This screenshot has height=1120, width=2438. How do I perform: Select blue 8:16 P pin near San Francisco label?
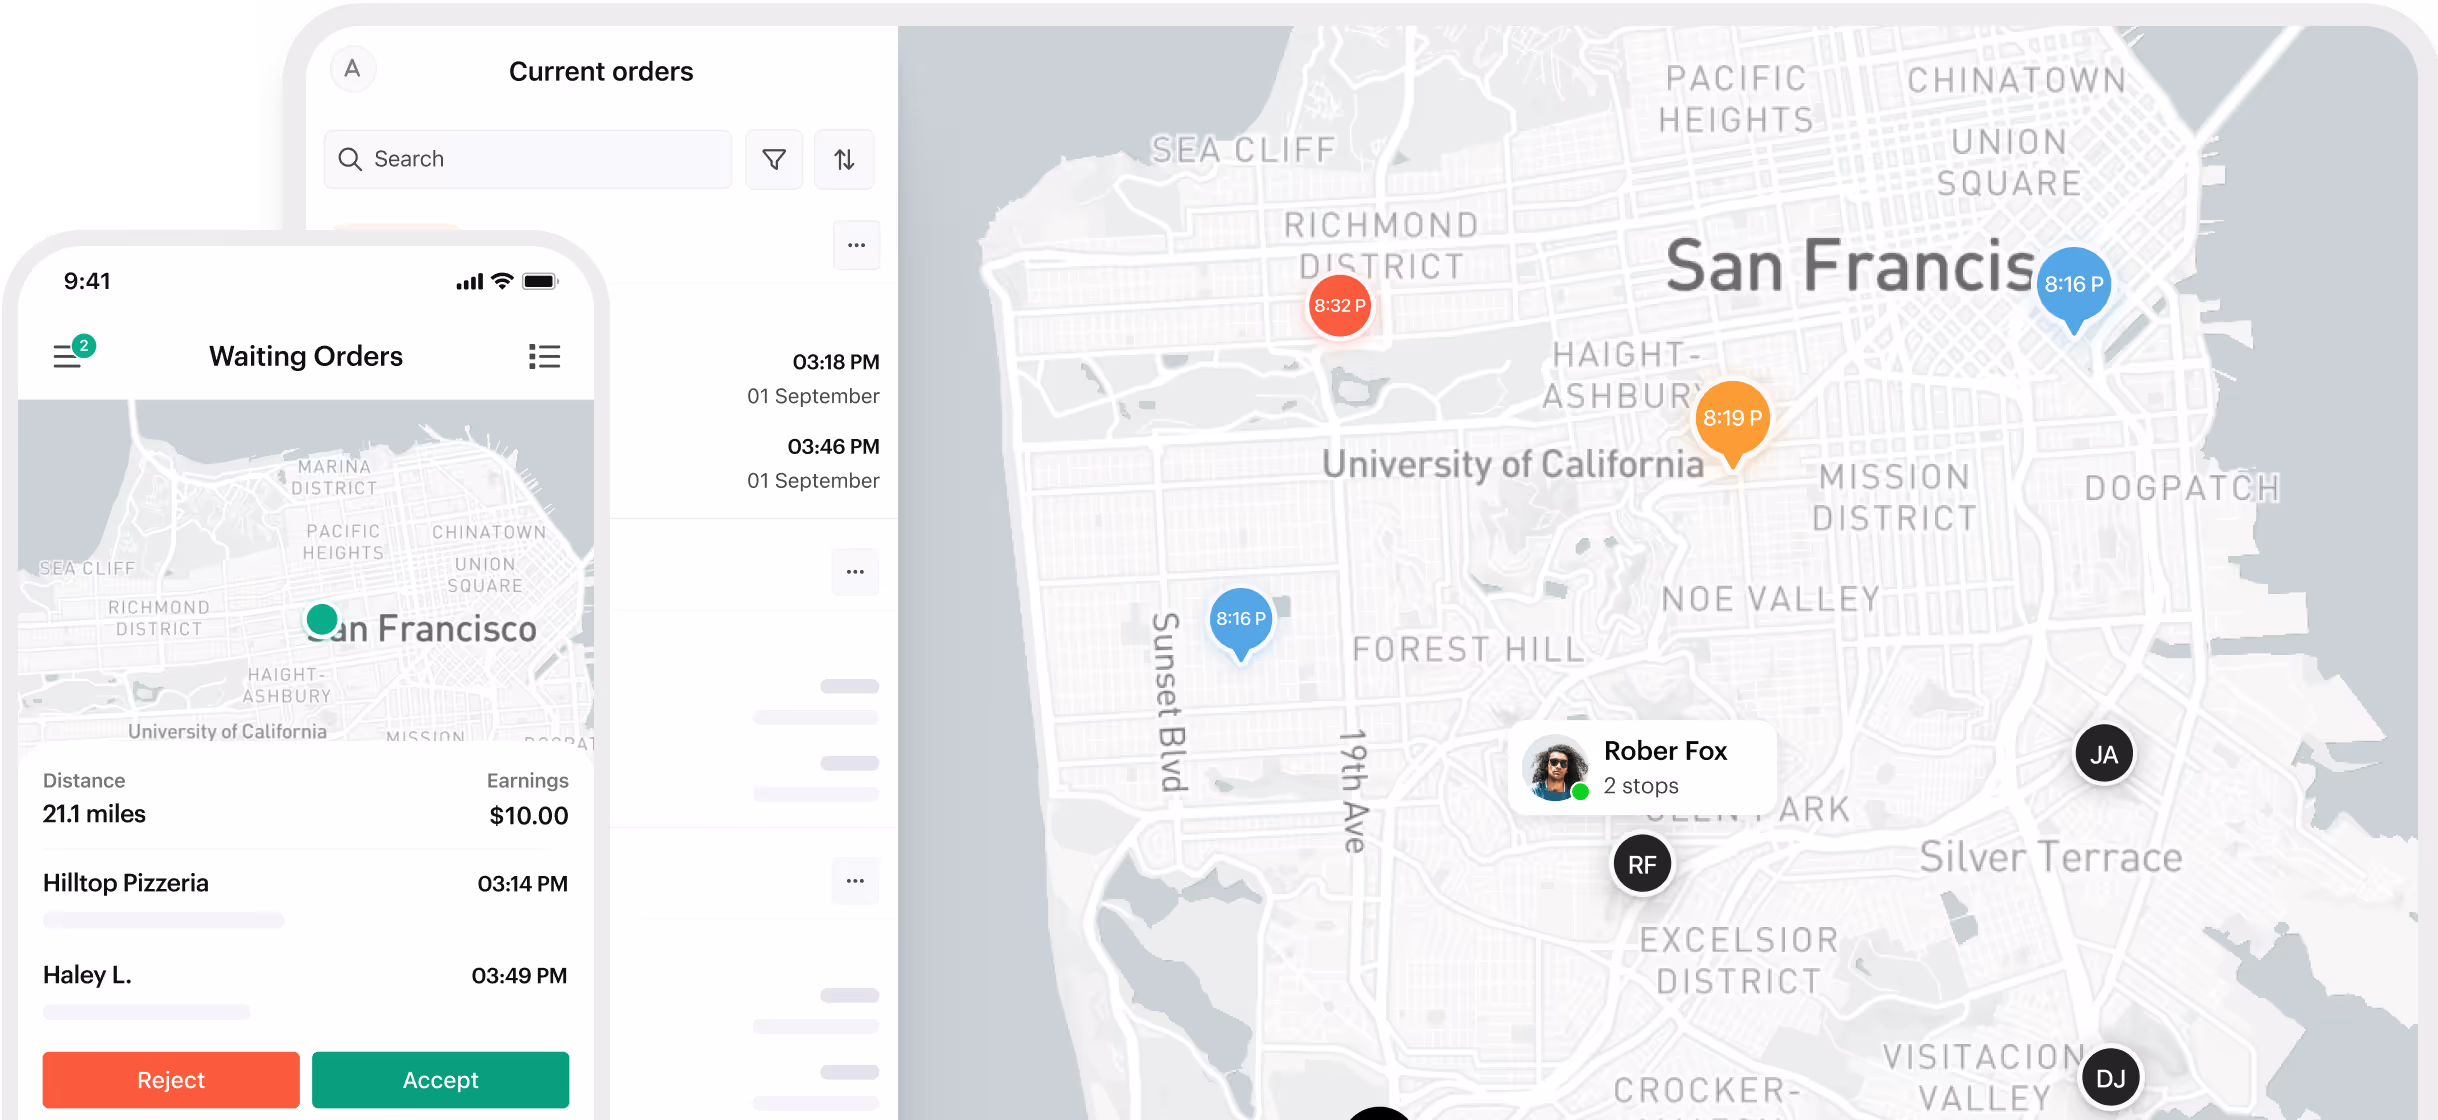click(x=2074, y=288)
